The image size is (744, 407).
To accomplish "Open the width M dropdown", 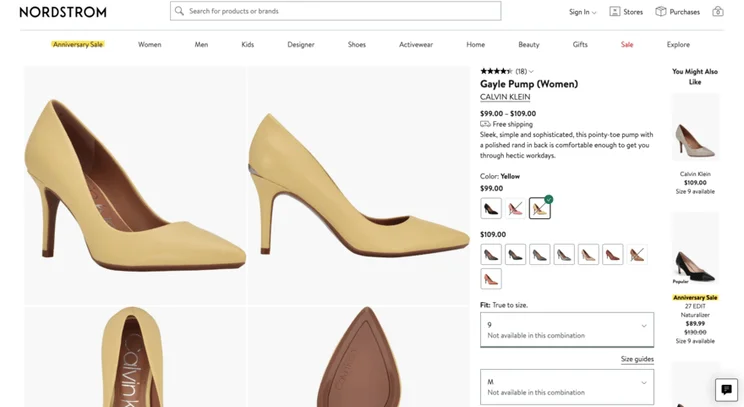I will [567, 387].
